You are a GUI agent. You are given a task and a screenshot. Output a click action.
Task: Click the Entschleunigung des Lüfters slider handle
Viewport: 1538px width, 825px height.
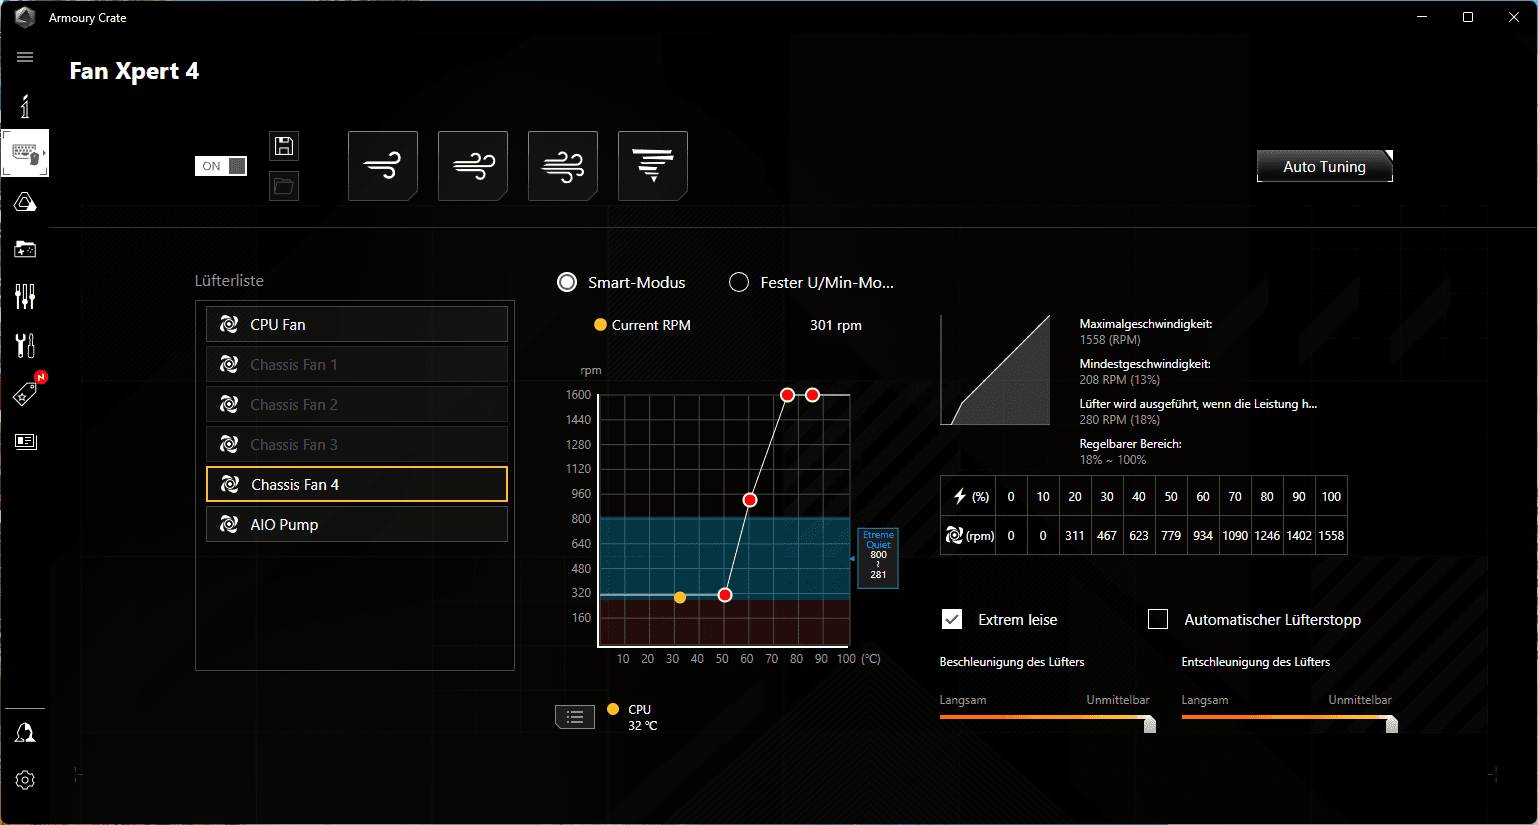click(1392, 724)
